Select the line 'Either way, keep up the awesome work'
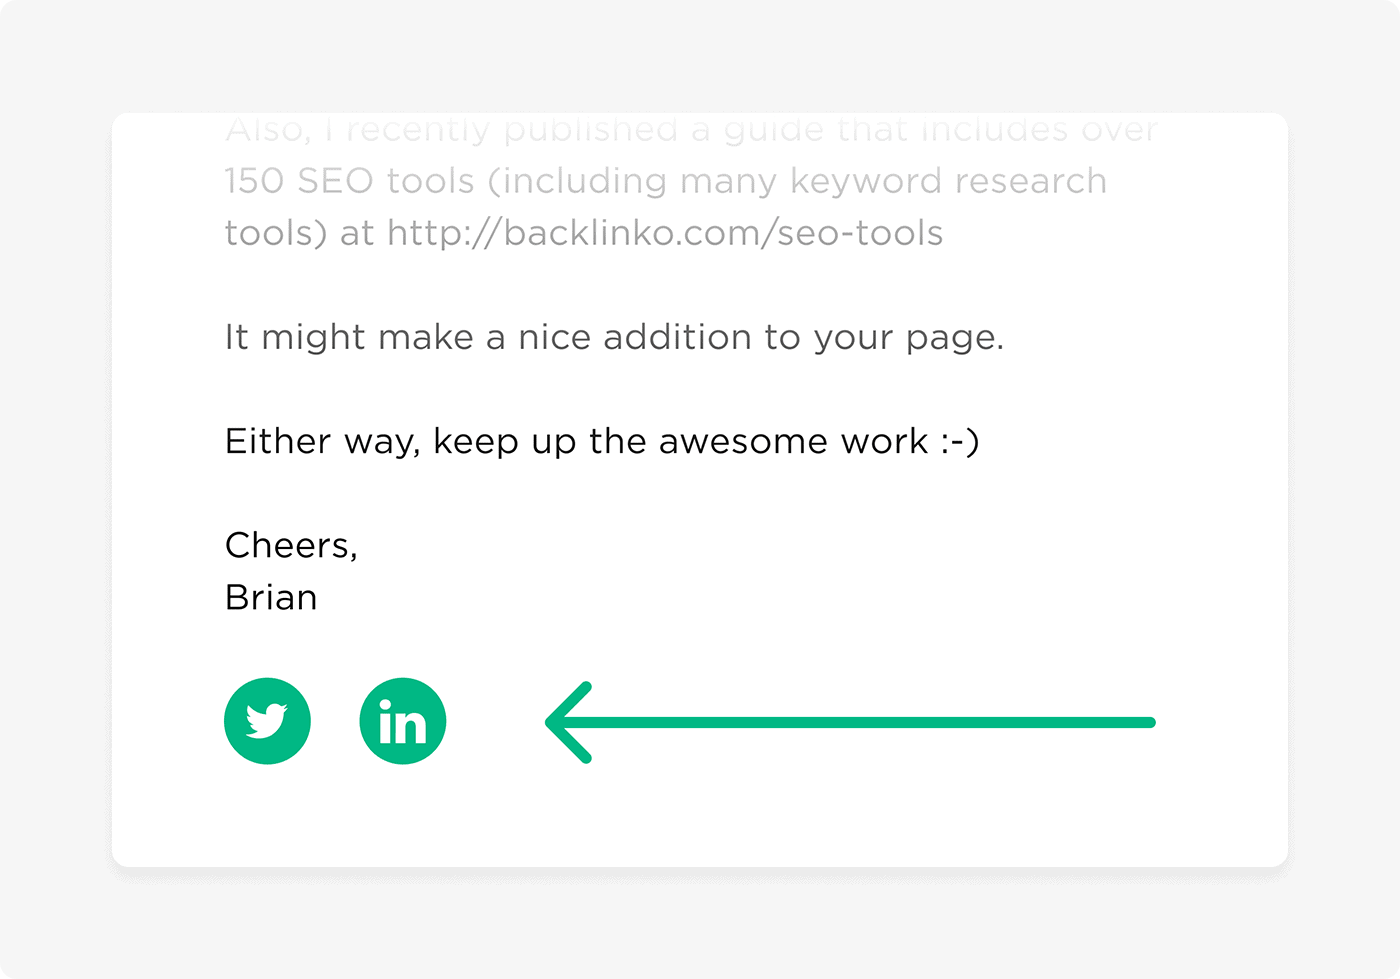The height and width of the screenshot is (979, 1400). coord(577,442)
